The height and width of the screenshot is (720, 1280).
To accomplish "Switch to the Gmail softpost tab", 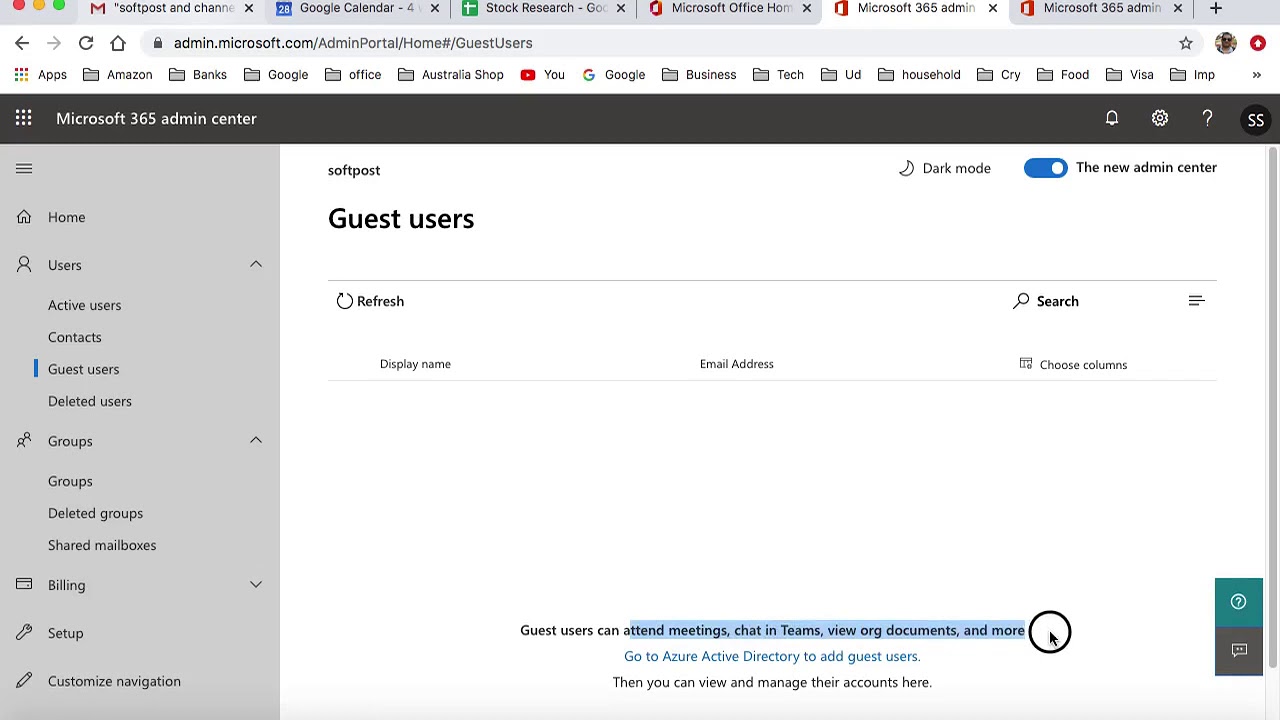I will [x=170, y=8].
